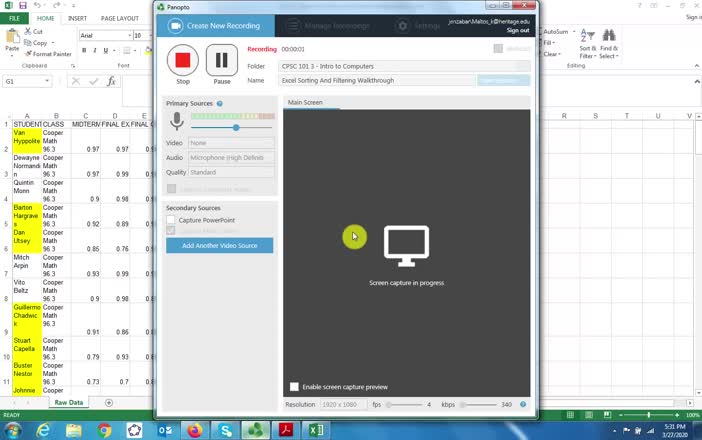702x440 pixels.
Task: Switch to the INSERT ribbon tab
Action: point(77,18)
